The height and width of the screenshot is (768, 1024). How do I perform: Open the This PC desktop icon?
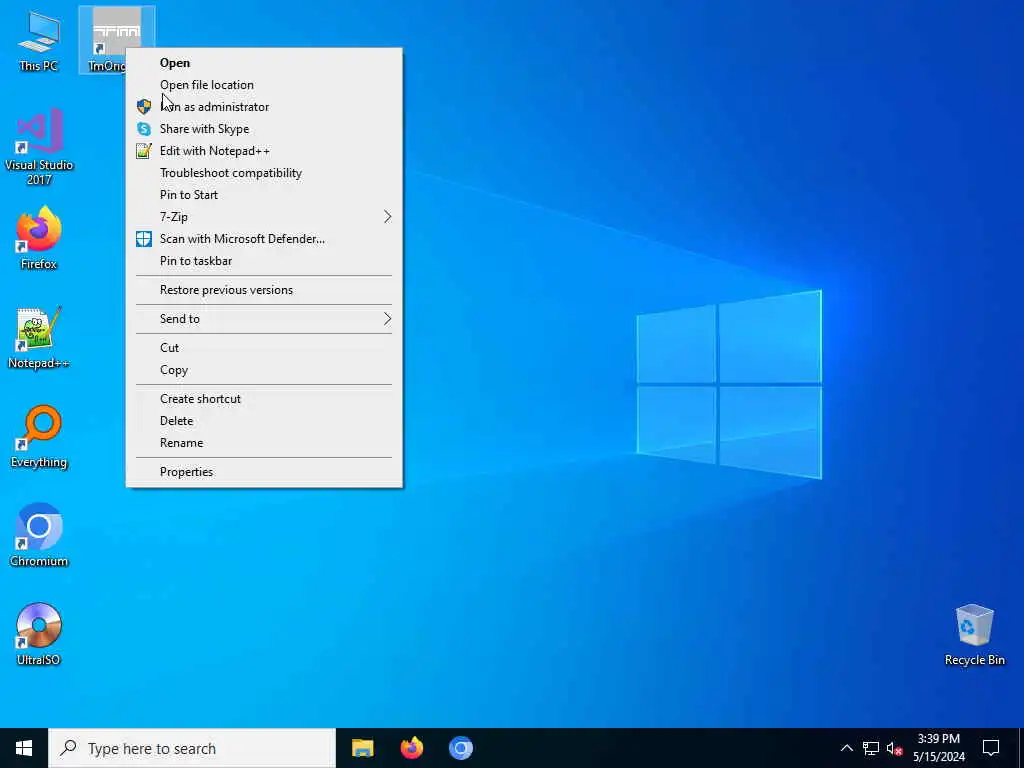click(39, 39)
